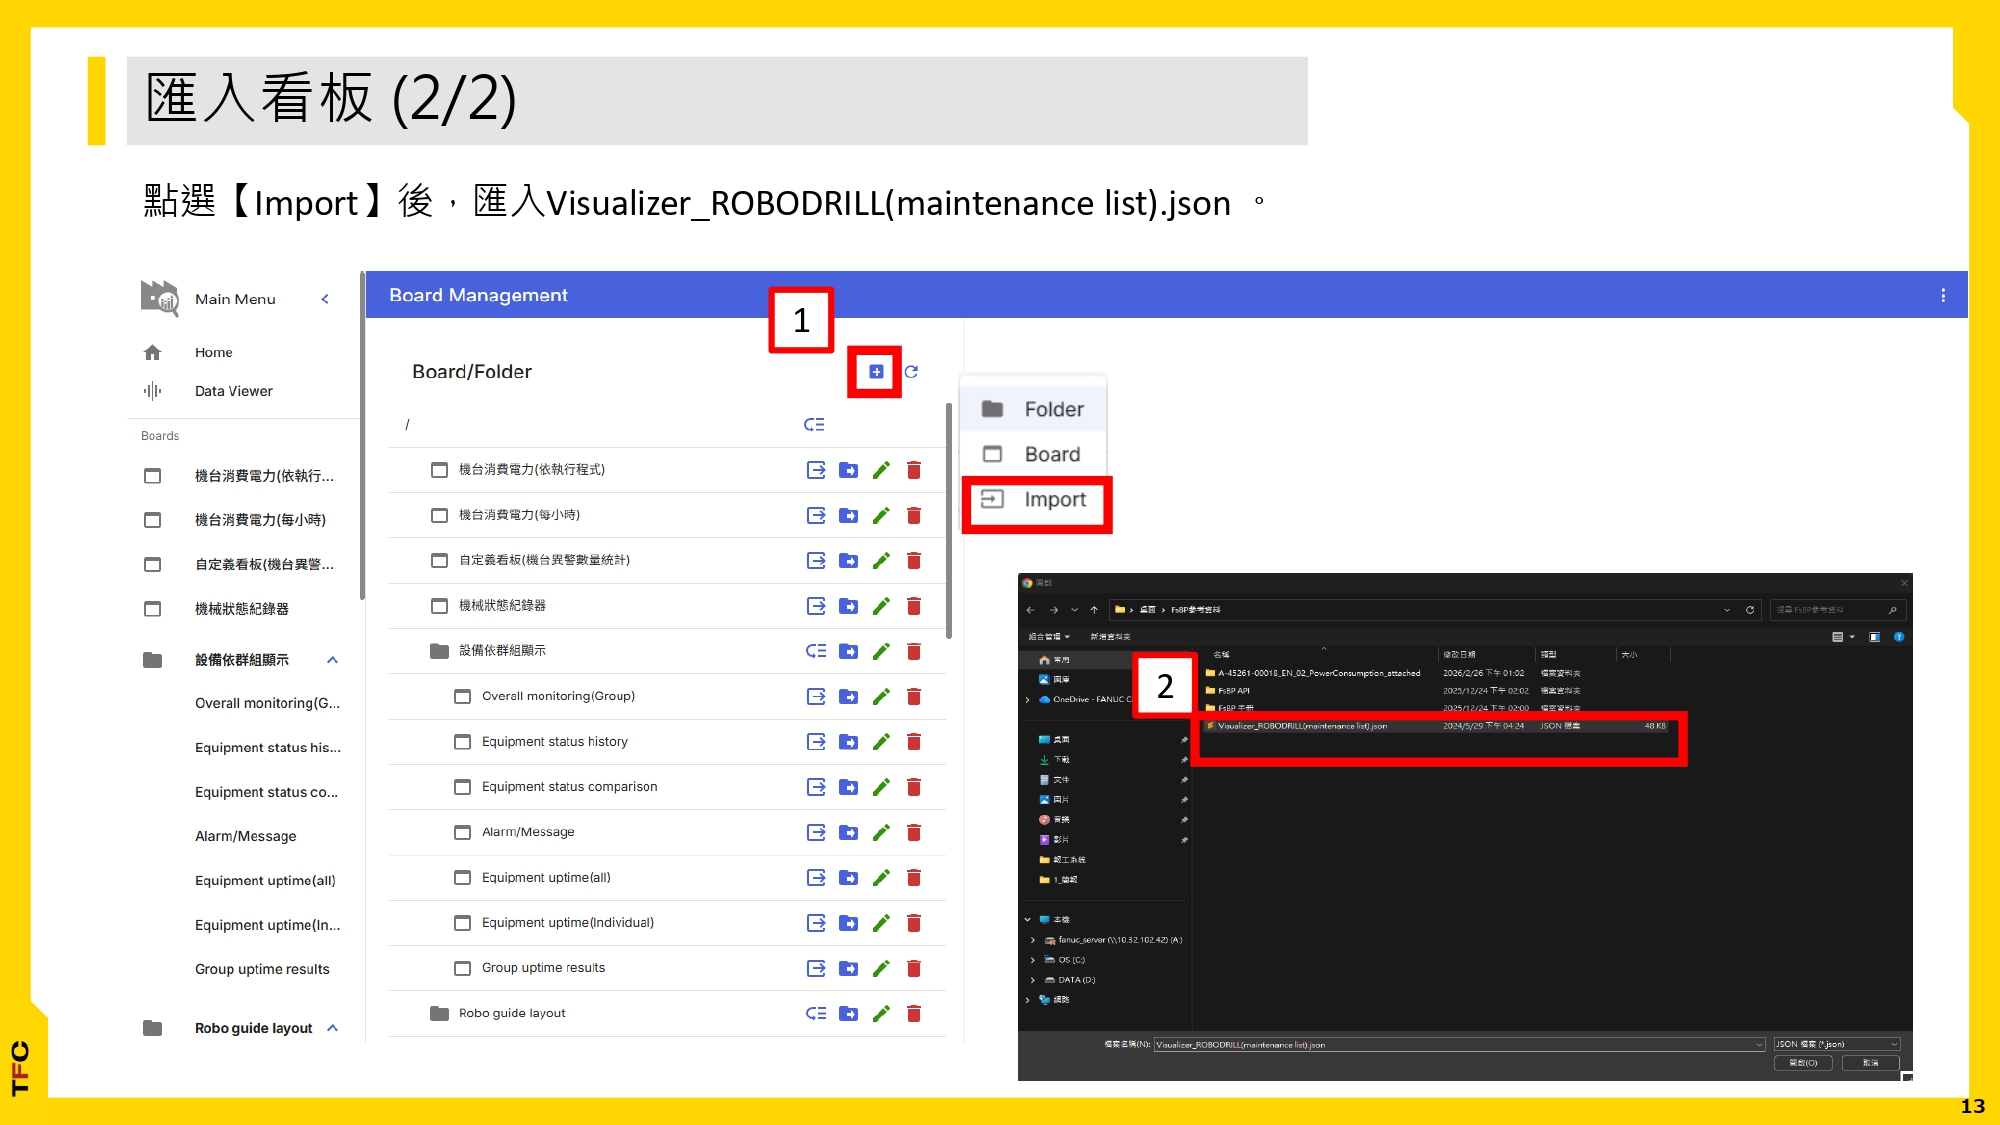2000x1125 pixels.
Task: Expand the OS (C:) drive node
Action: coord(1033,960)
